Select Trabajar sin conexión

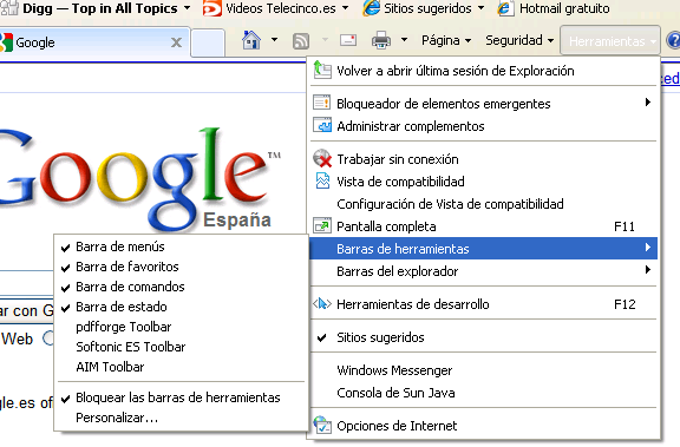click(484, 159)
